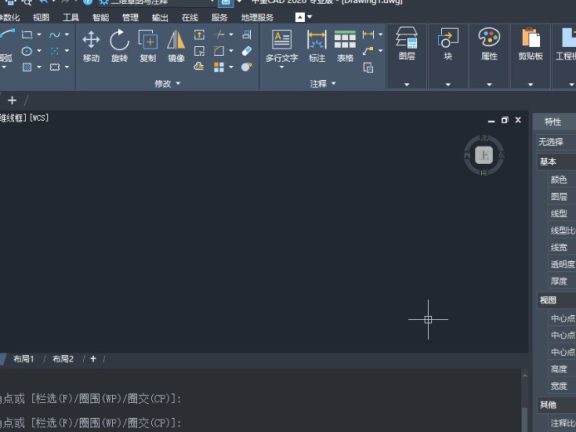576x432 pixels.
Task: Create new drawing tab with plus button
Action: pyautogui.click(x=12, y=100)
